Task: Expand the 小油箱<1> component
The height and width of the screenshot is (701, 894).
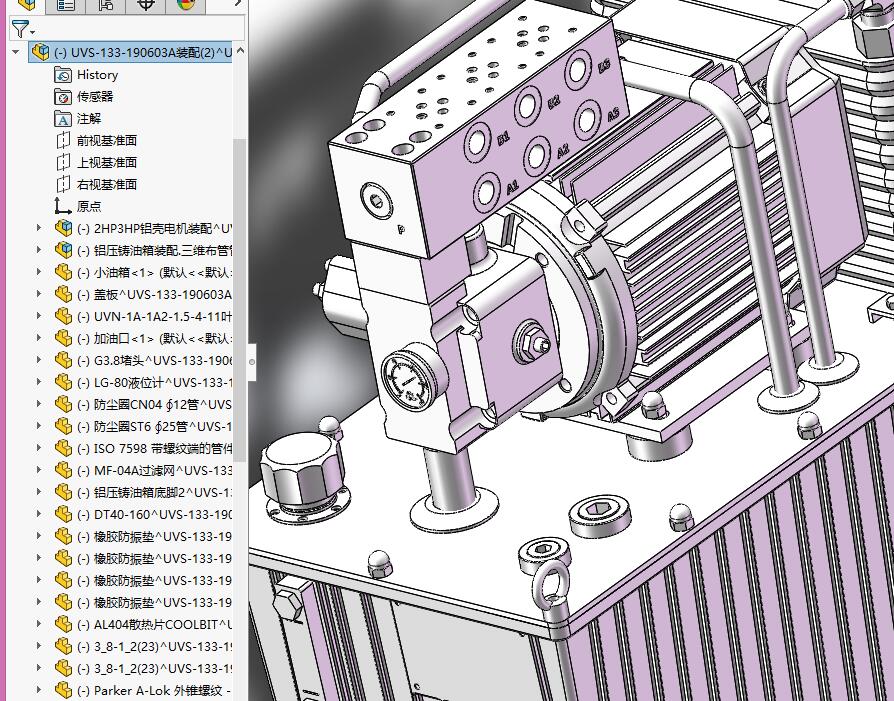Action: [39, 272]
